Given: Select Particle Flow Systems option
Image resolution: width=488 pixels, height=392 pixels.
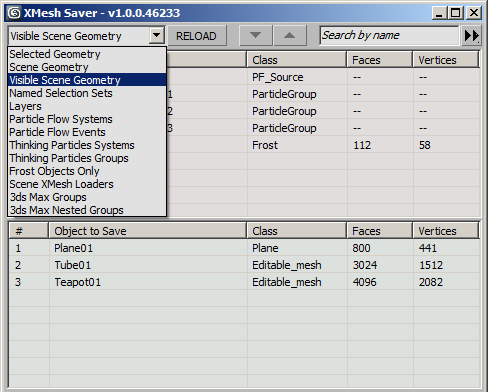Looking at the screenshot, I should click(87, 119).
